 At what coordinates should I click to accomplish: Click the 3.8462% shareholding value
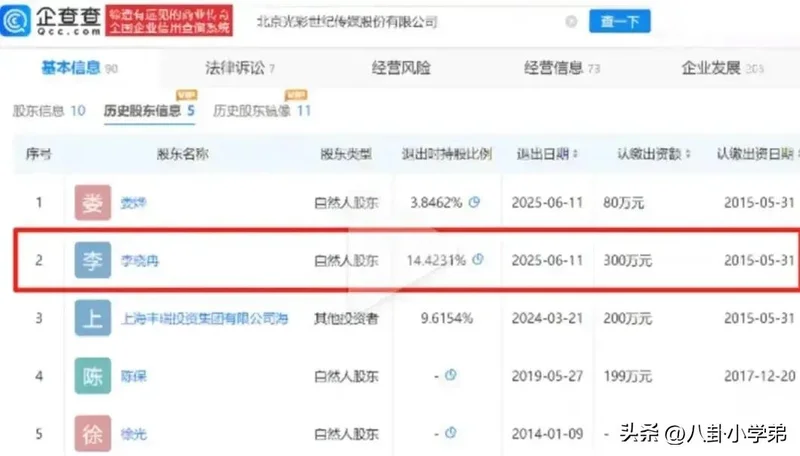tap(436, 203)
